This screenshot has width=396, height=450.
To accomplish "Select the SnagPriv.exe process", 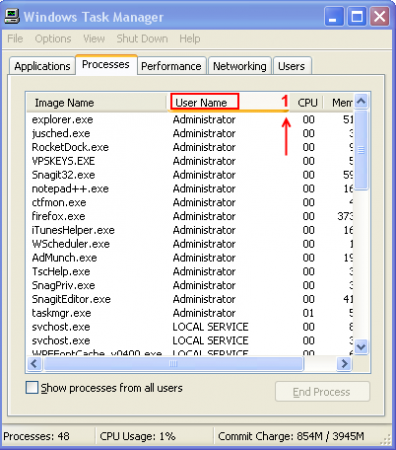I will point(190,285).
